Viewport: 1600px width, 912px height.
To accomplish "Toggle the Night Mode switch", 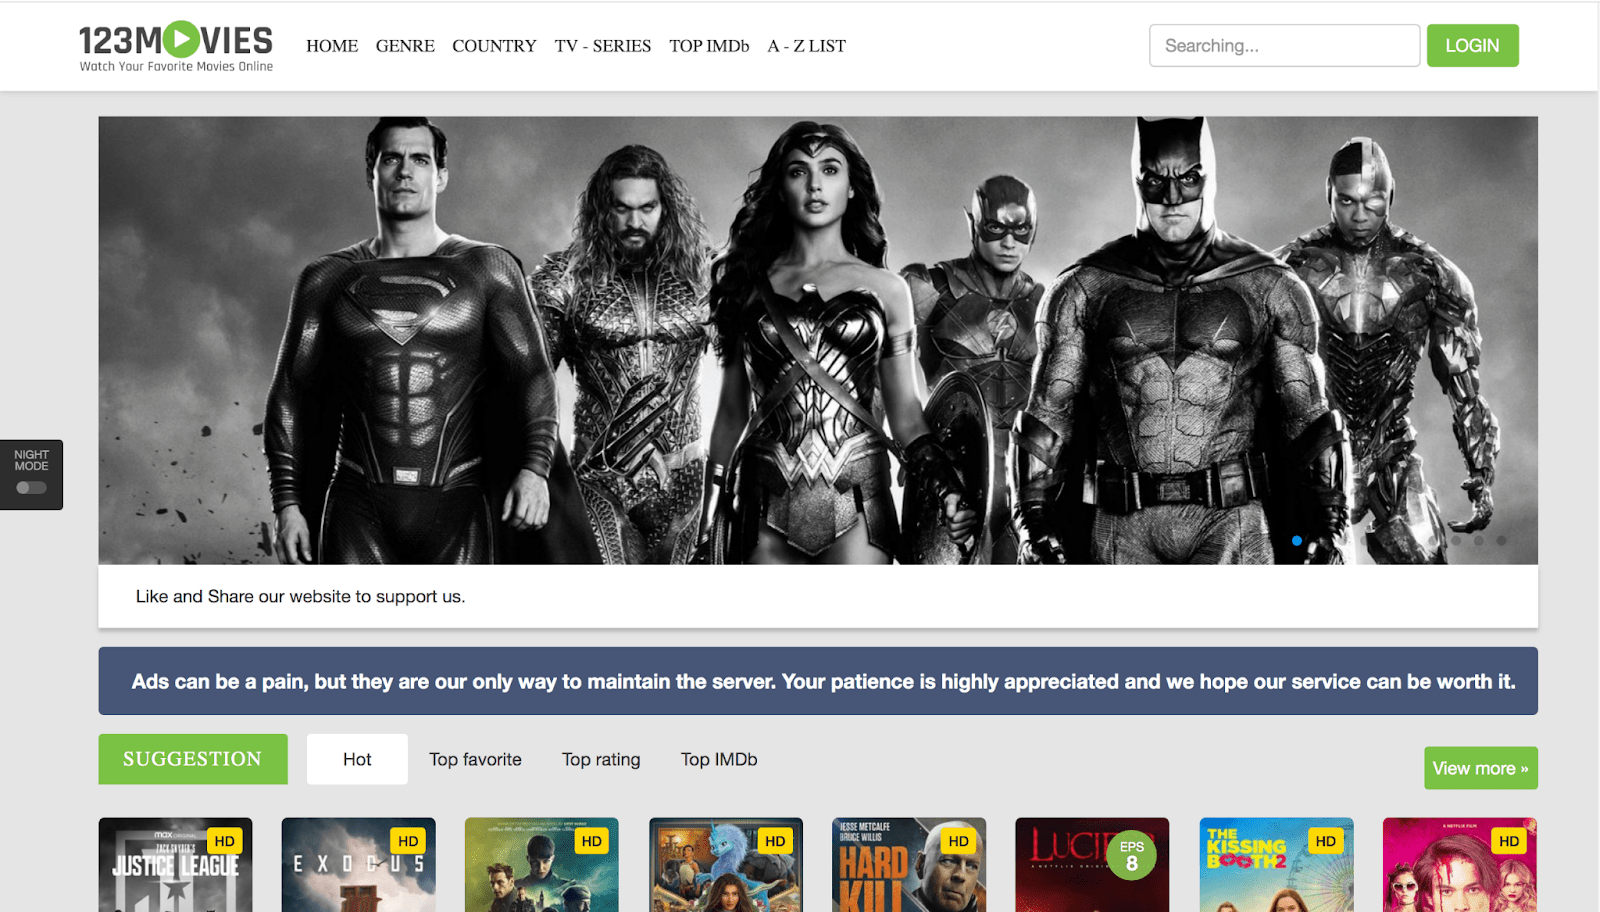I will pyautogui.click(x=31, y=488).
